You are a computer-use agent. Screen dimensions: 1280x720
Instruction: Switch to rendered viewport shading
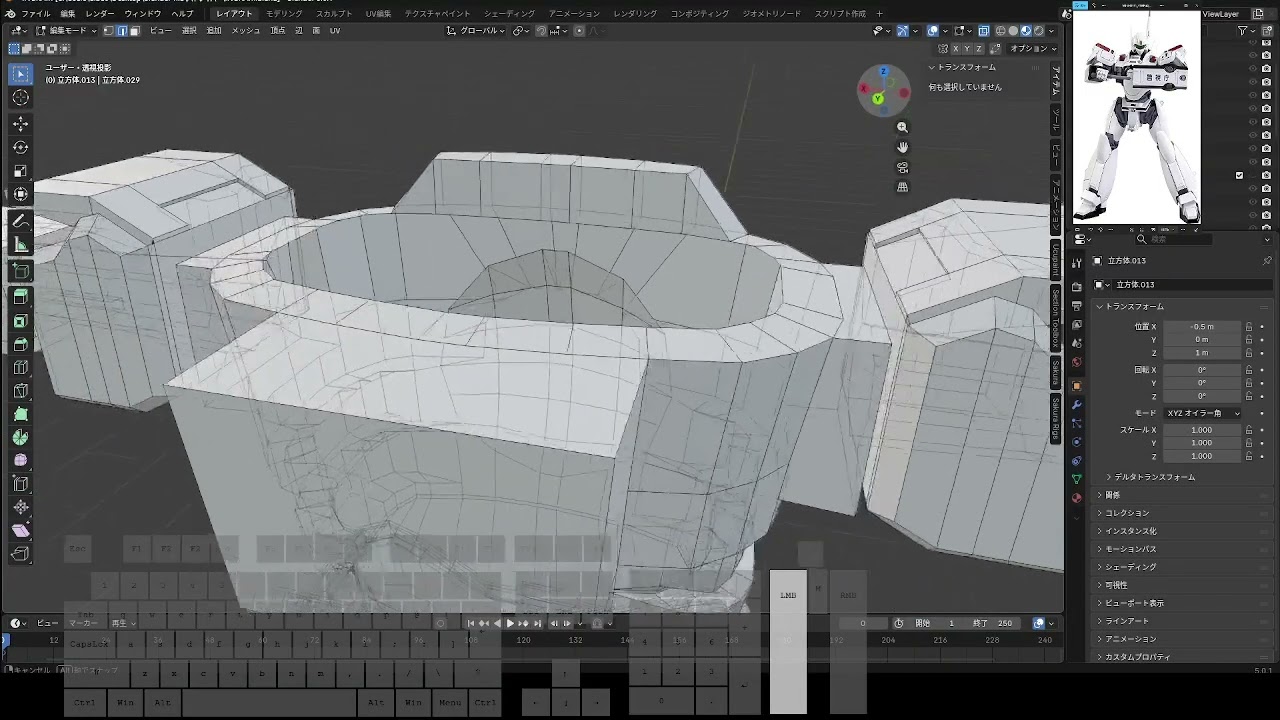(1038, 31)
